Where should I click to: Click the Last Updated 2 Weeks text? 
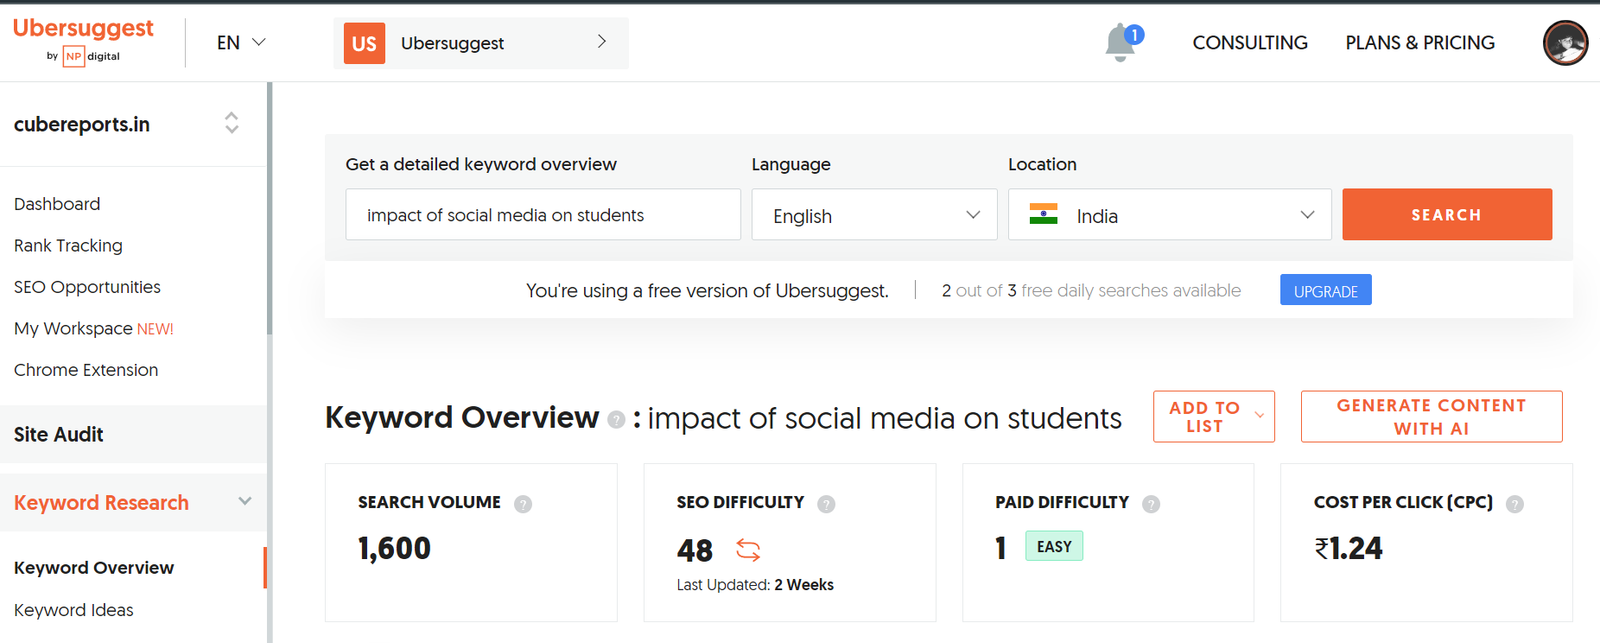click(755, 585)
